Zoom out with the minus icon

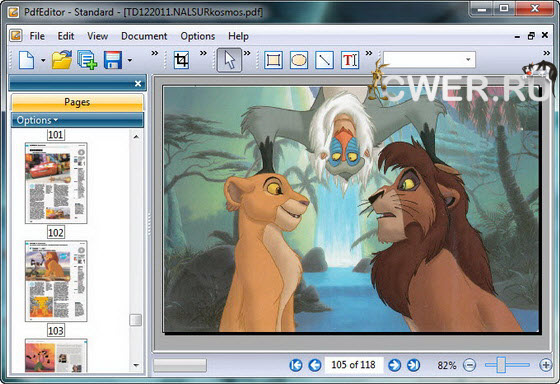coord(470,365)
